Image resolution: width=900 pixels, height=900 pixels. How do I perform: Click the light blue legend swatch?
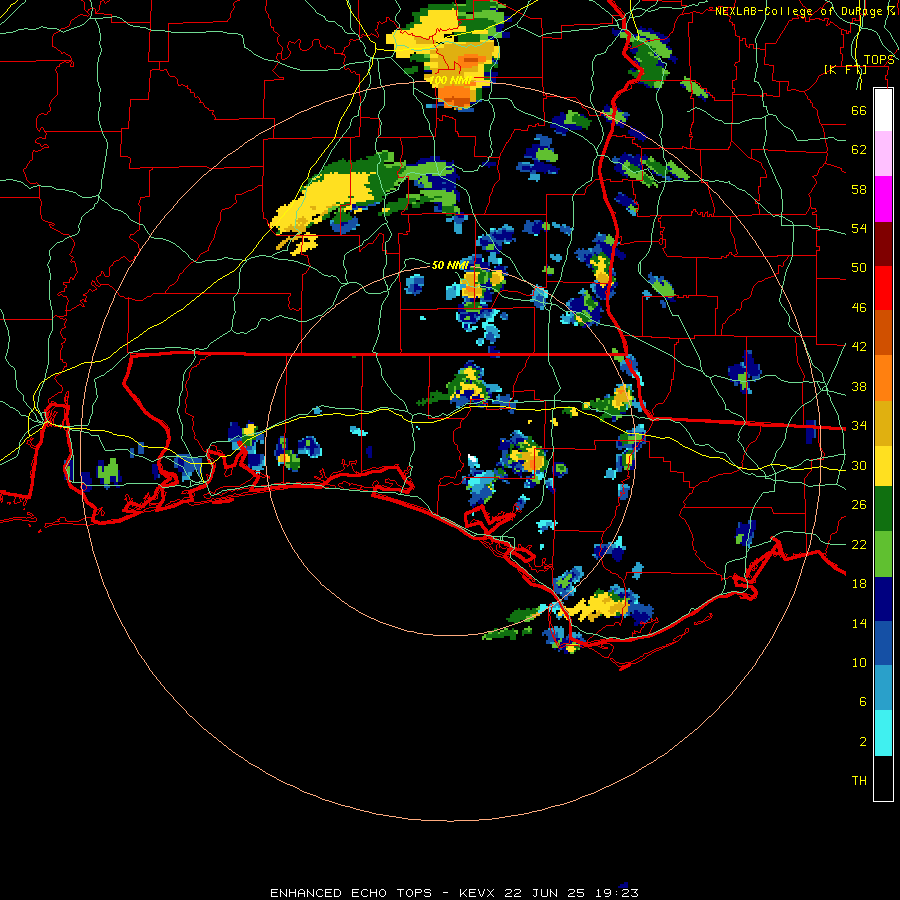point(883,688)
